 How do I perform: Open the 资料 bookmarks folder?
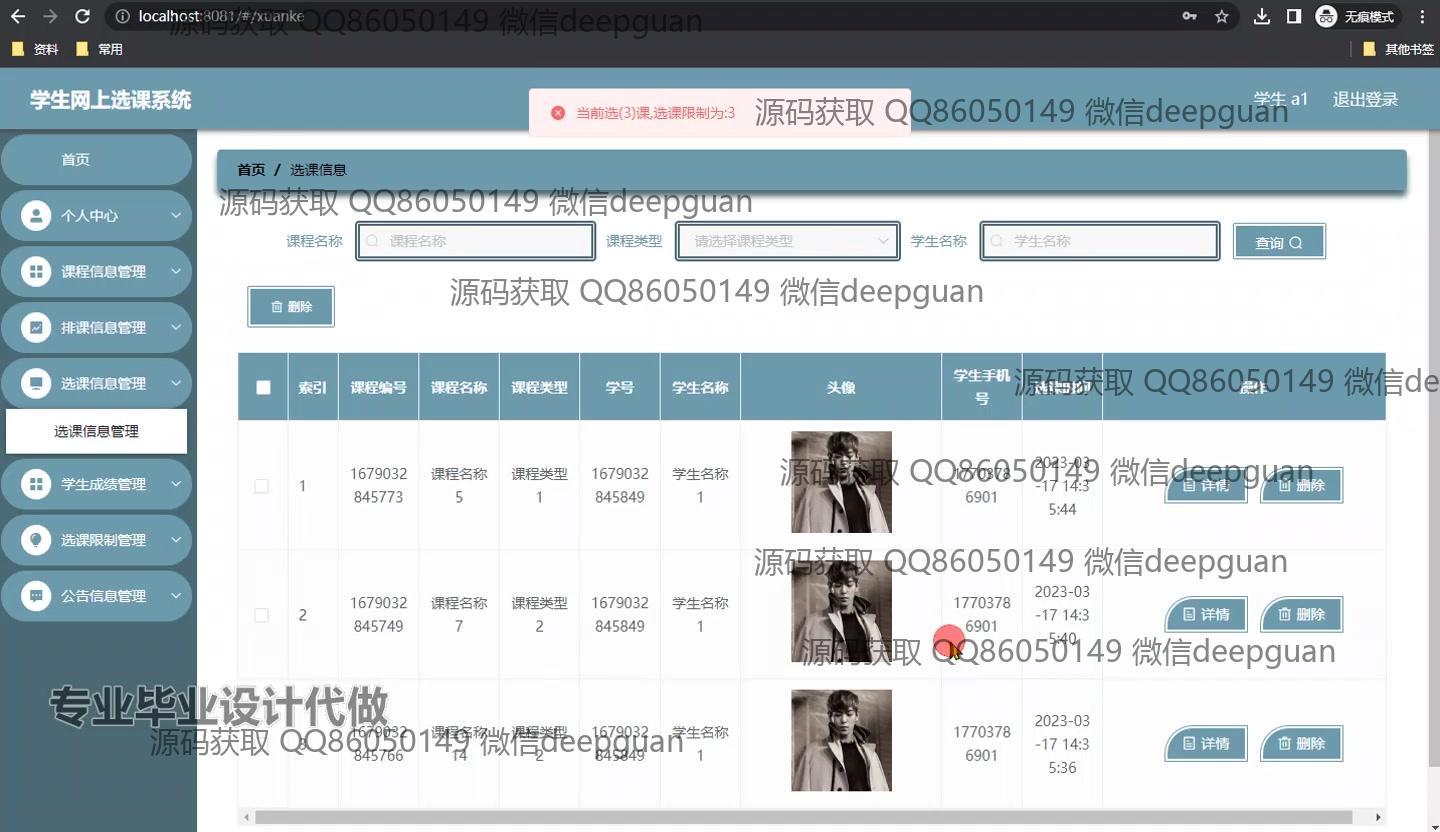coord(35,49)
